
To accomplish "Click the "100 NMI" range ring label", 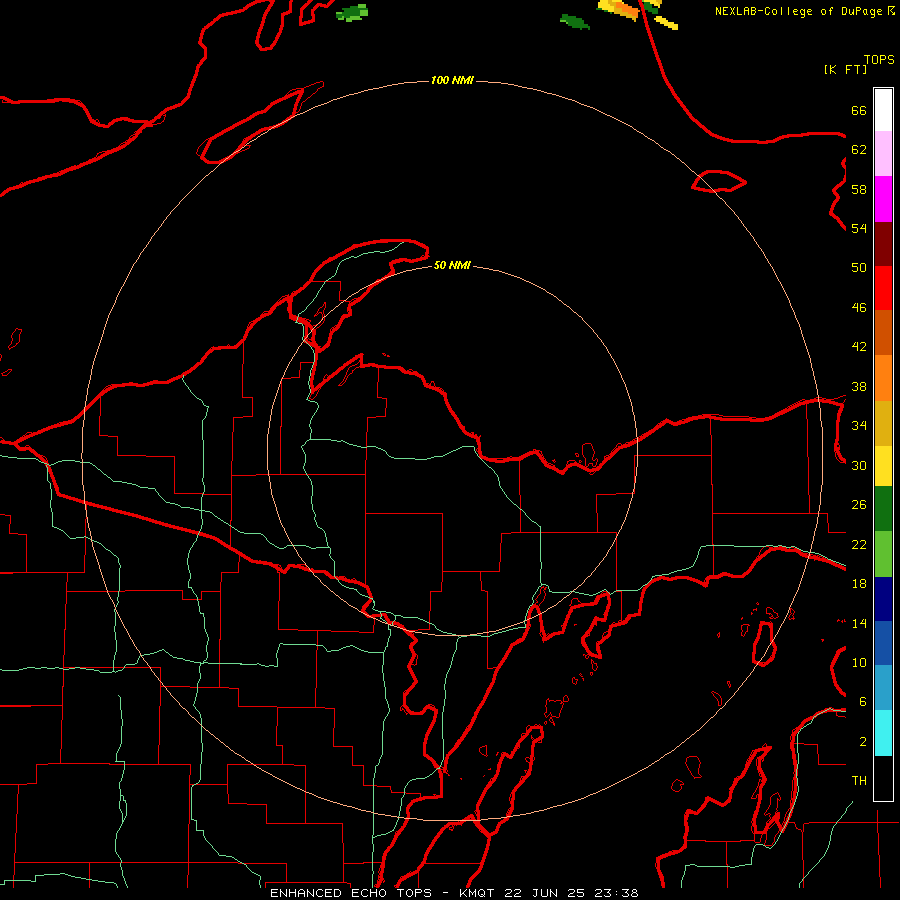I will coord(452,80).
